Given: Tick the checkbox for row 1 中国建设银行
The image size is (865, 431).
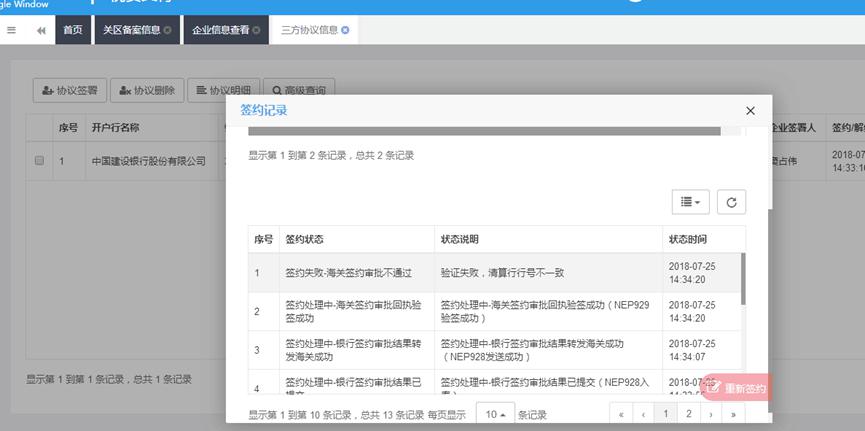Looking at the screenshot, I should [40, 160].
